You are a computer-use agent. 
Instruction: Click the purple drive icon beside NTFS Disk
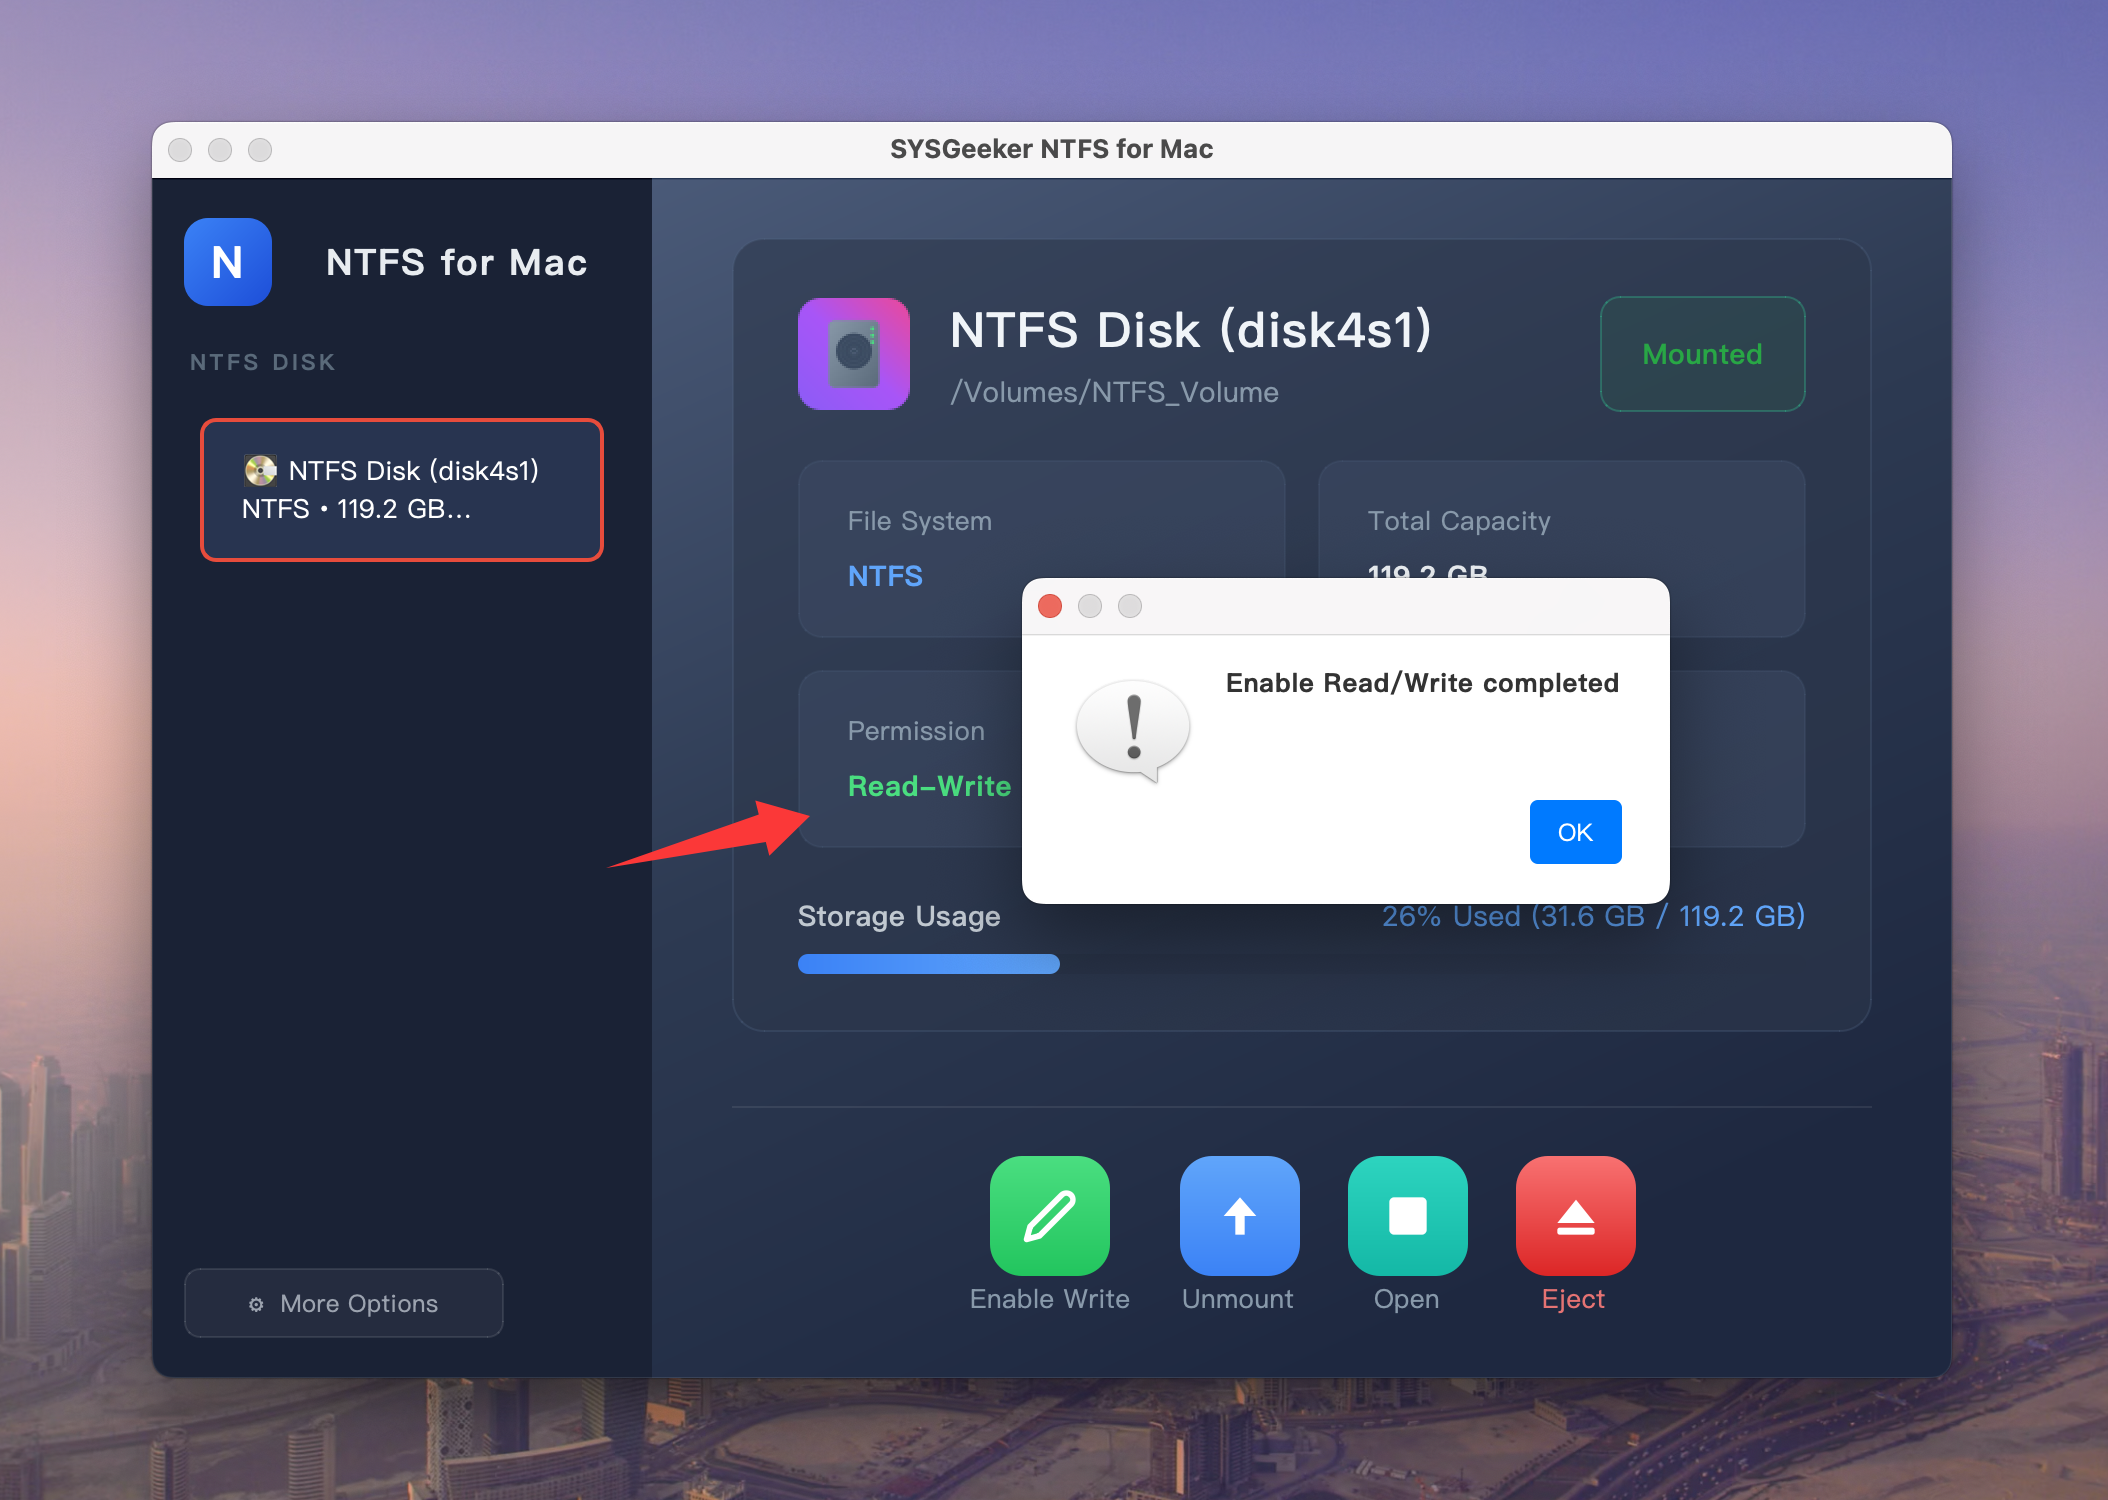point(853,354)
